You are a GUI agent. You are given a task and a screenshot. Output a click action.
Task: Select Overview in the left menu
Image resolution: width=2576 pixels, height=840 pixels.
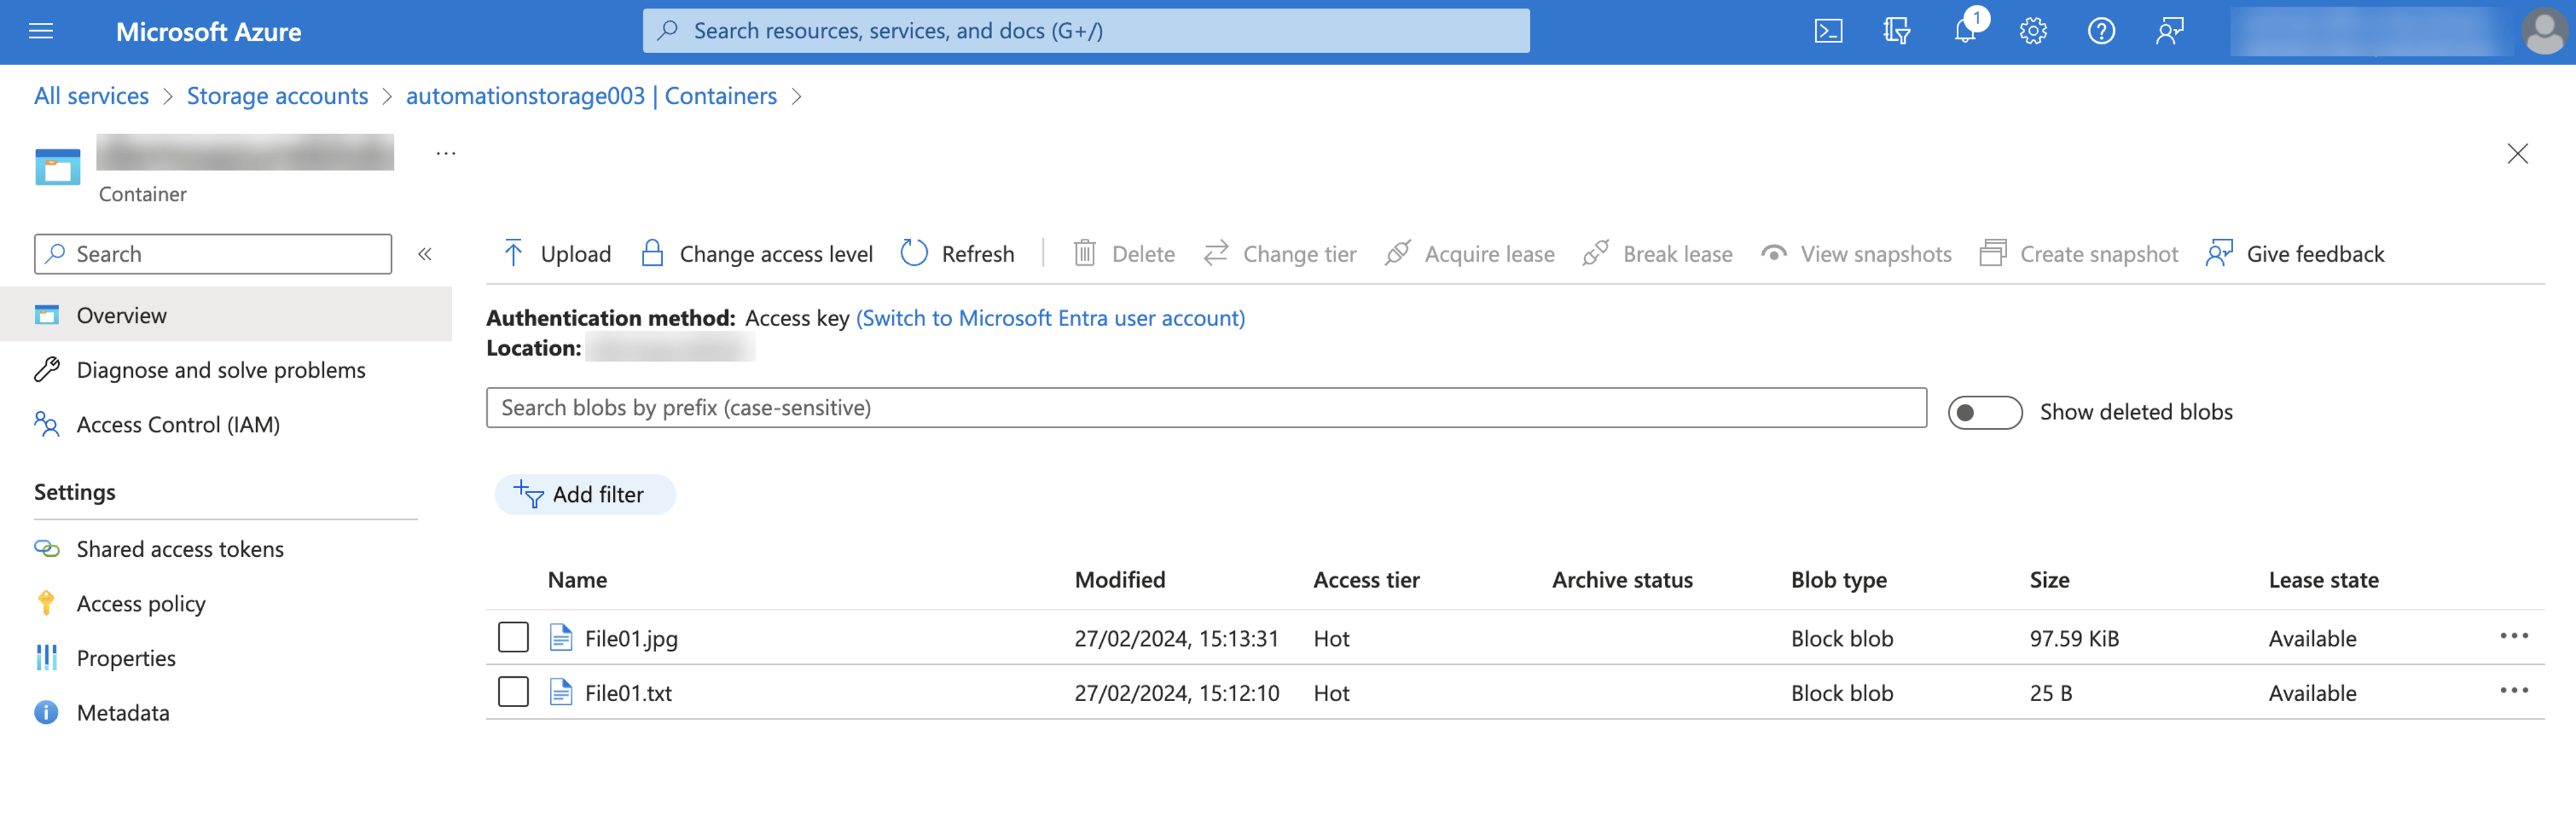[x=226, y=315]
